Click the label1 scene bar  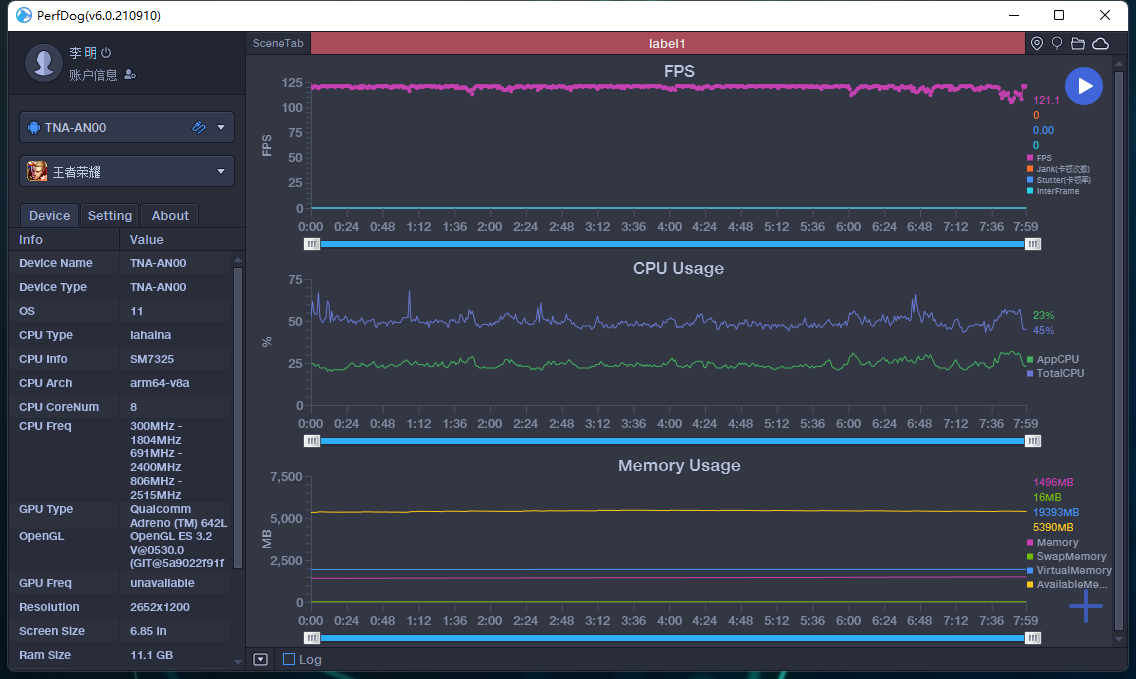pyautogui.click(x=667, y=43)
